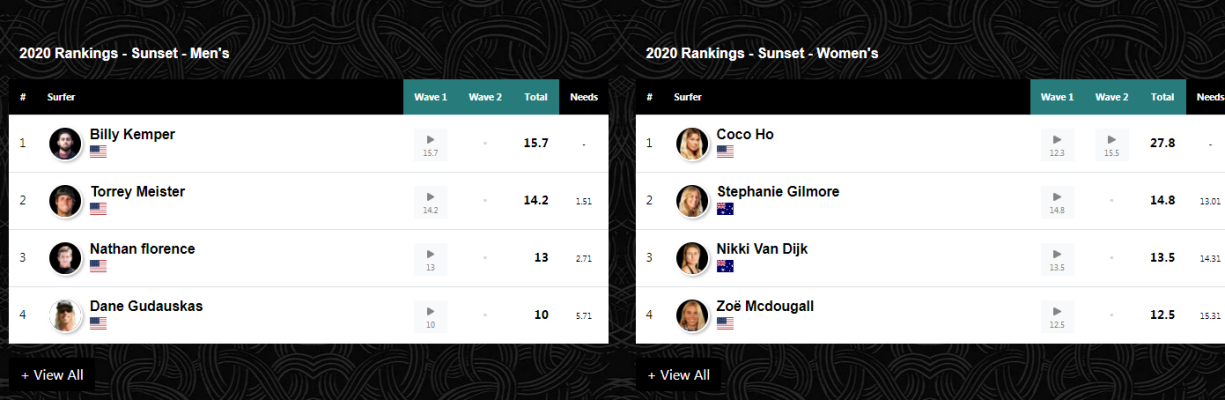Click Dane Gudauskas's avatar photo
This screenshot has width=1225, height=400.
pos(65,315)
